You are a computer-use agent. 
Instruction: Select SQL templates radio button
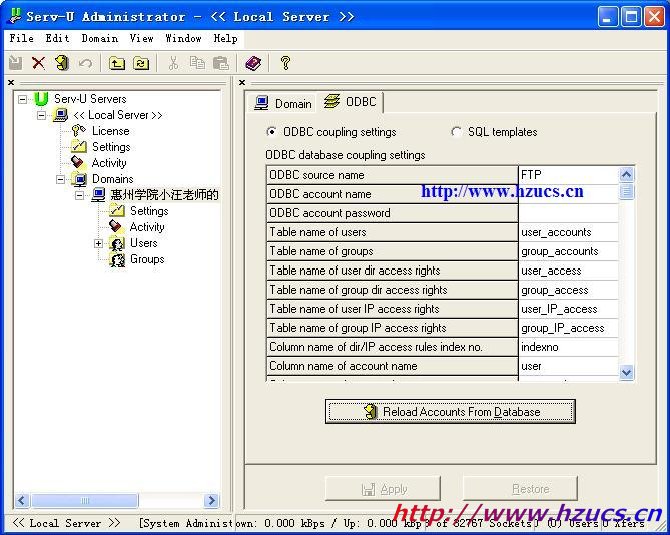tap(457, 132)
